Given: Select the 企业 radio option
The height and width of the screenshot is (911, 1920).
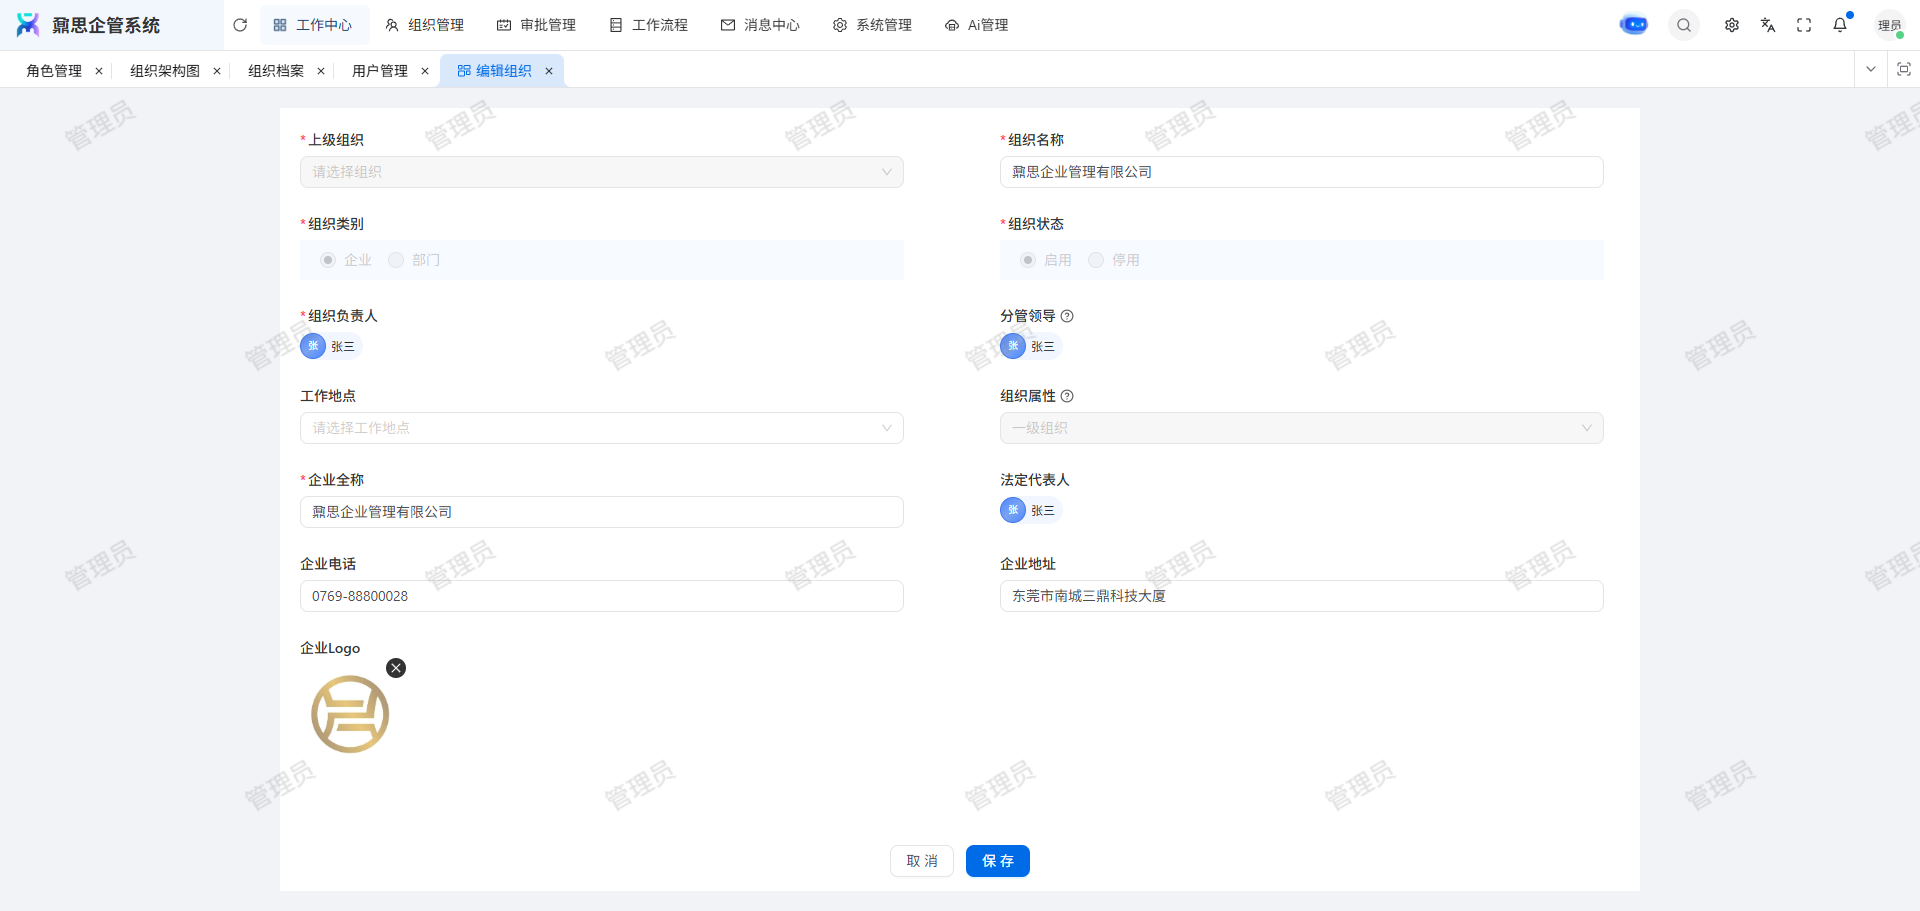Looking at the screenshot, I should point(328,260).
